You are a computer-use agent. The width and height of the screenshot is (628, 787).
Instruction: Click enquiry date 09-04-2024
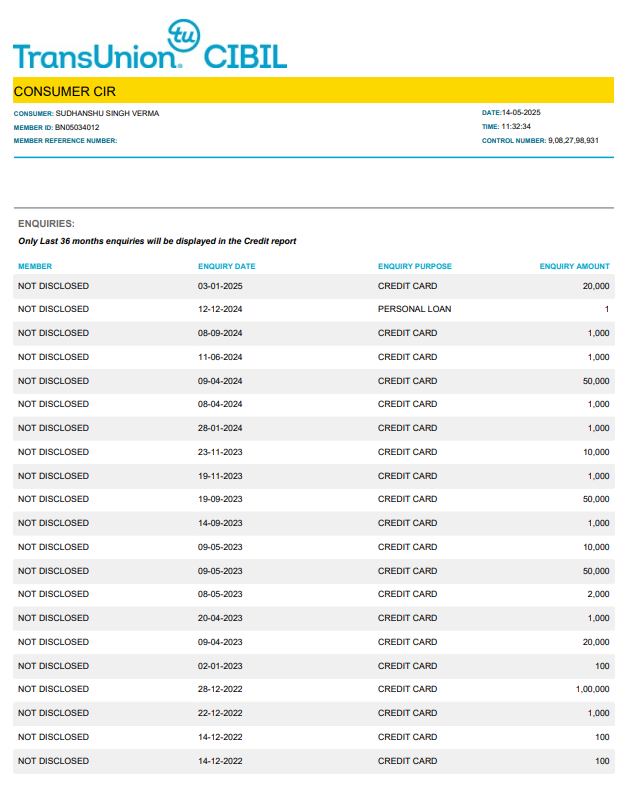[x=220, y=381]
